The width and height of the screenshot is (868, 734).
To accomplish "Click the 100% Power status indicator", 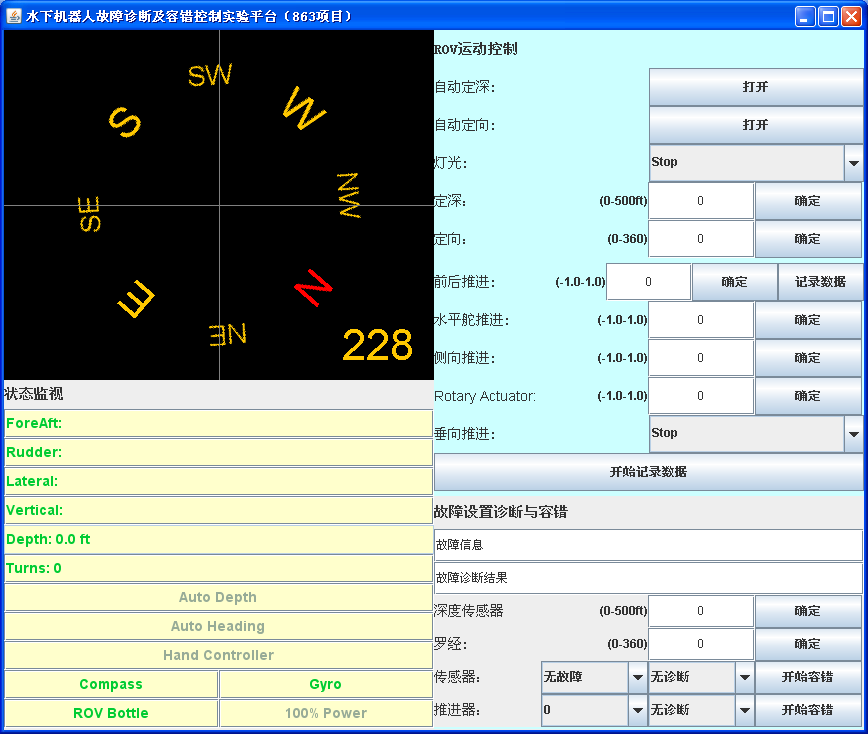I will point(326,713).
